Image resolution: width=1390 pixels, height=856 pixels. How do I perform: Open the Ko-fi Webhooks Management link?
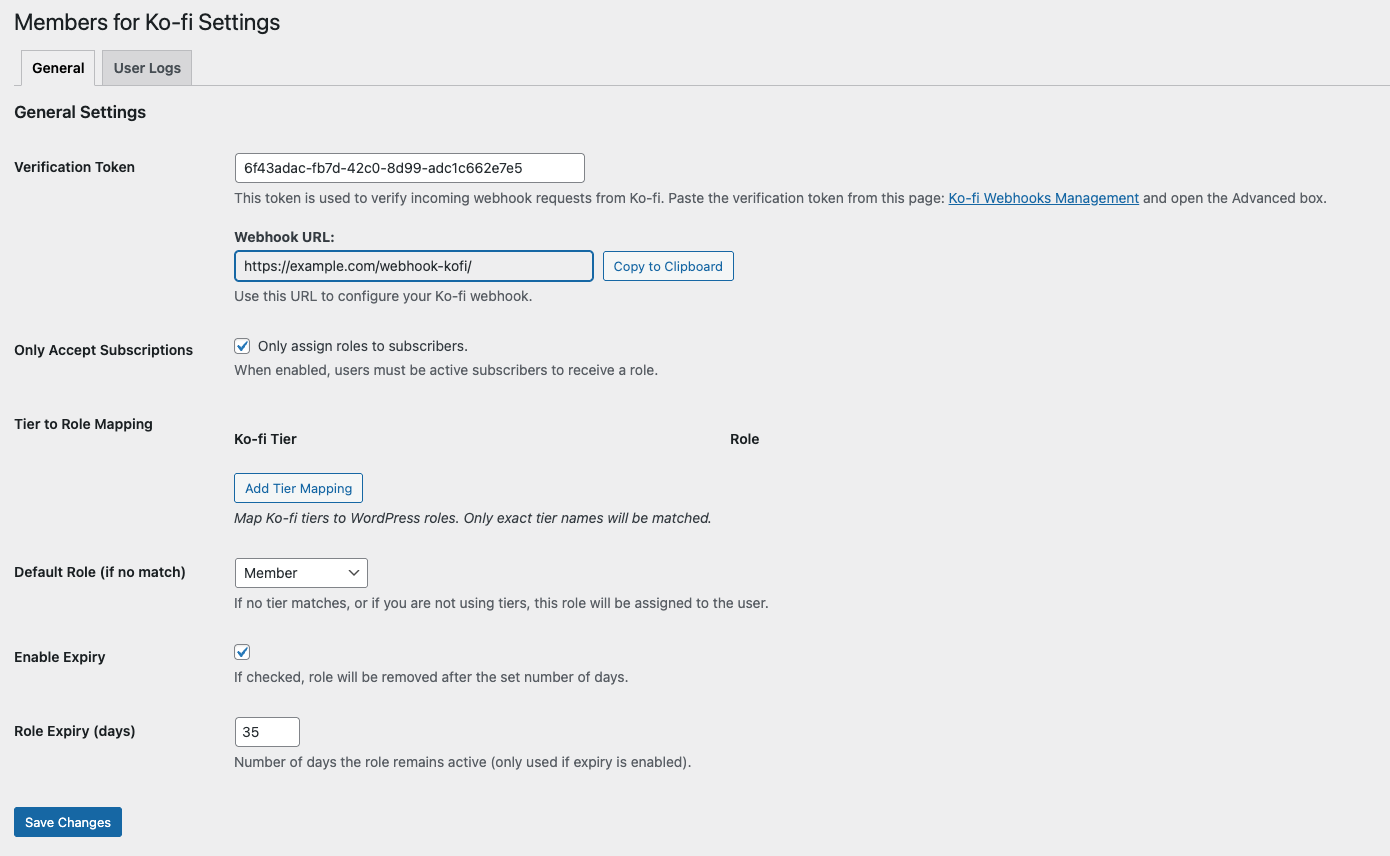pyautogui.click(x=1043, y=198)
